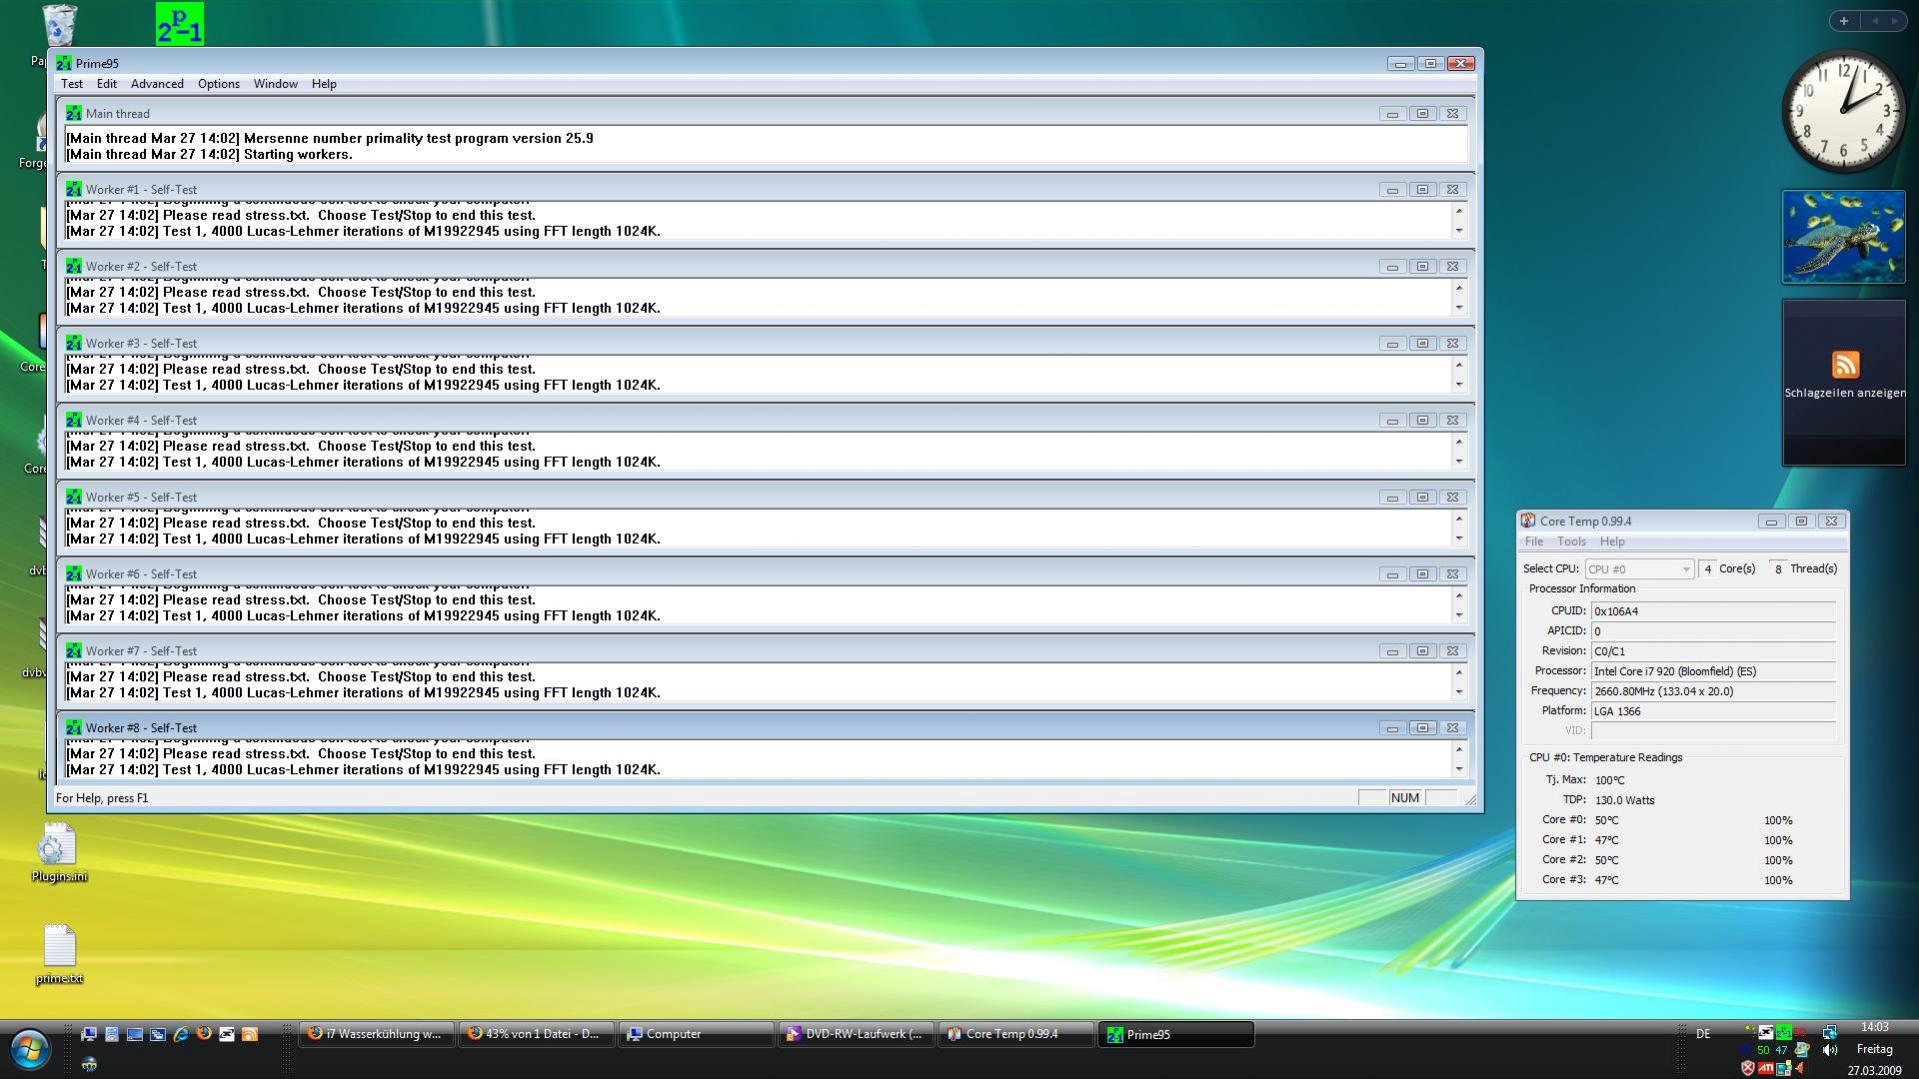Launch Internet Explorer from Quick Launch
This screenshot has width=1919, height=1079.
[181, 1034]
